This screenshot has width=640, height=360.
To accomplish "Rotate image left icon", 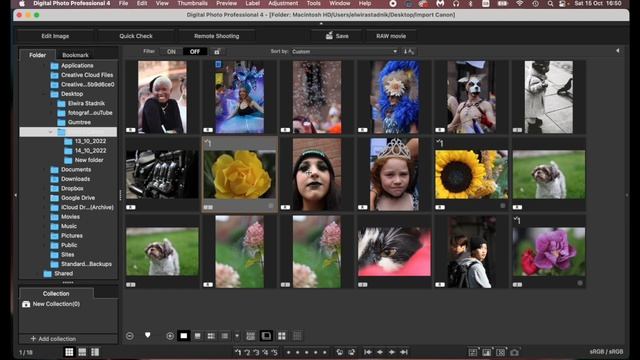I will tap(339, 352).
